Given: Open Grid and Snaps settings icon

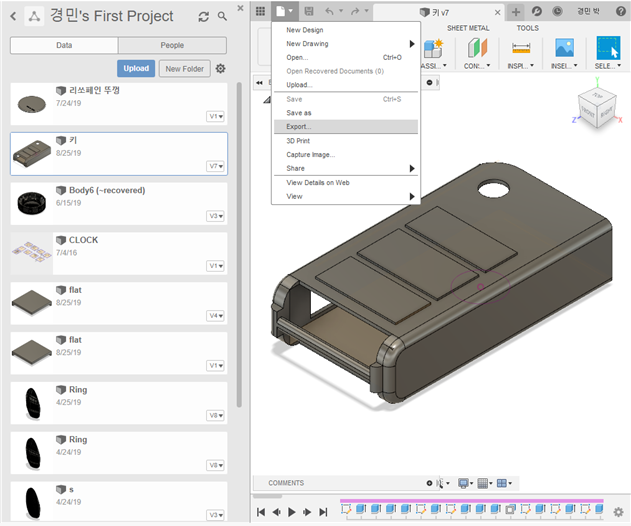Looking at the screenshot, I should [x=483, y=483].
